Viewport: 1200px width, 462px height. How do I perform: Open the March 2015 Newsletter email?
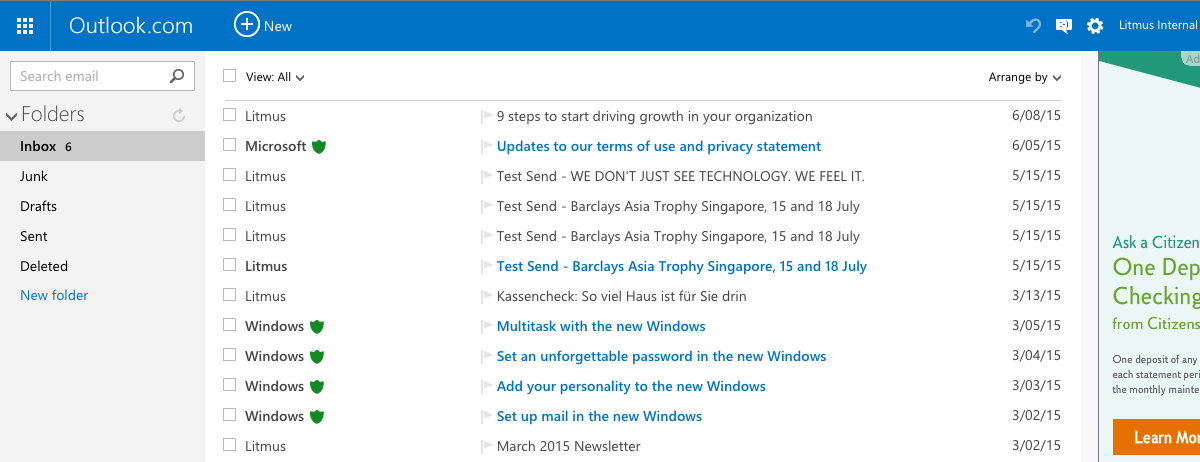pos(568,446)
